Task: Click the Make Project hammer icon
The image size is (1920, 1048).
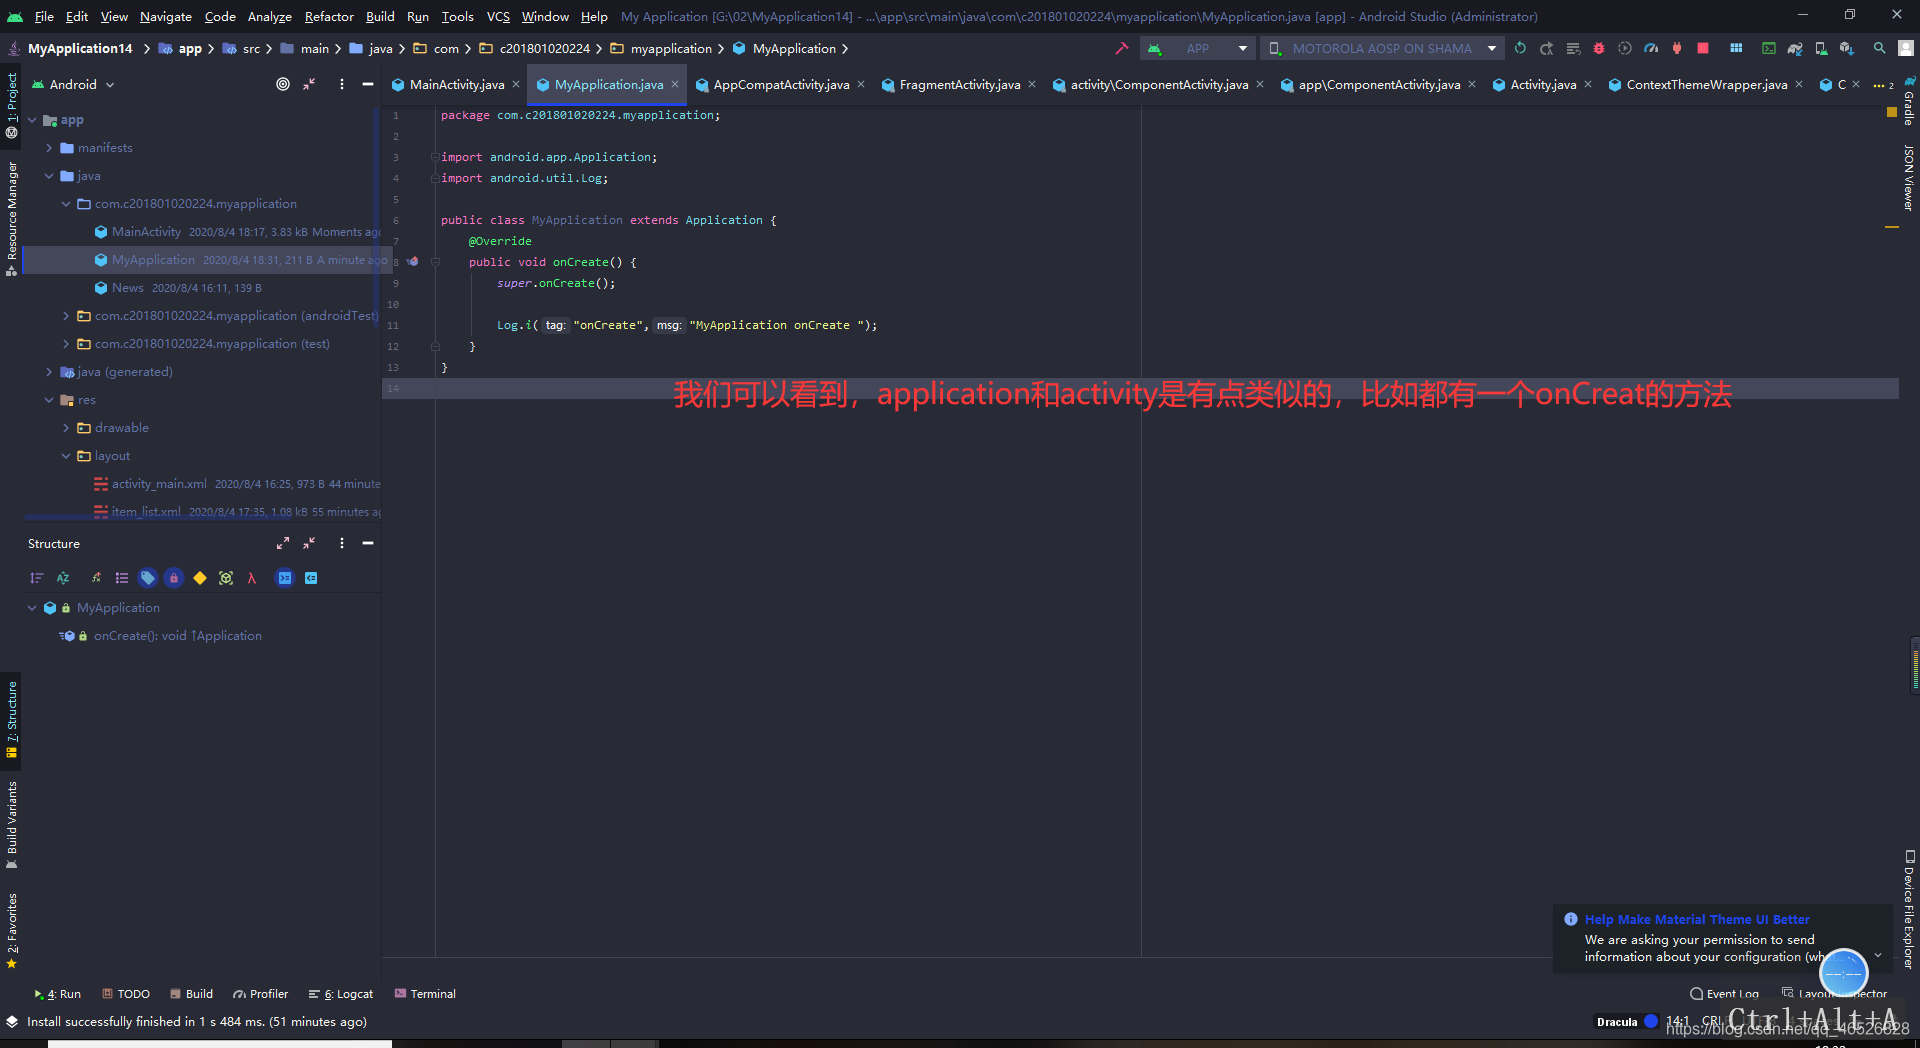Action: click(x=1121, y=48)
